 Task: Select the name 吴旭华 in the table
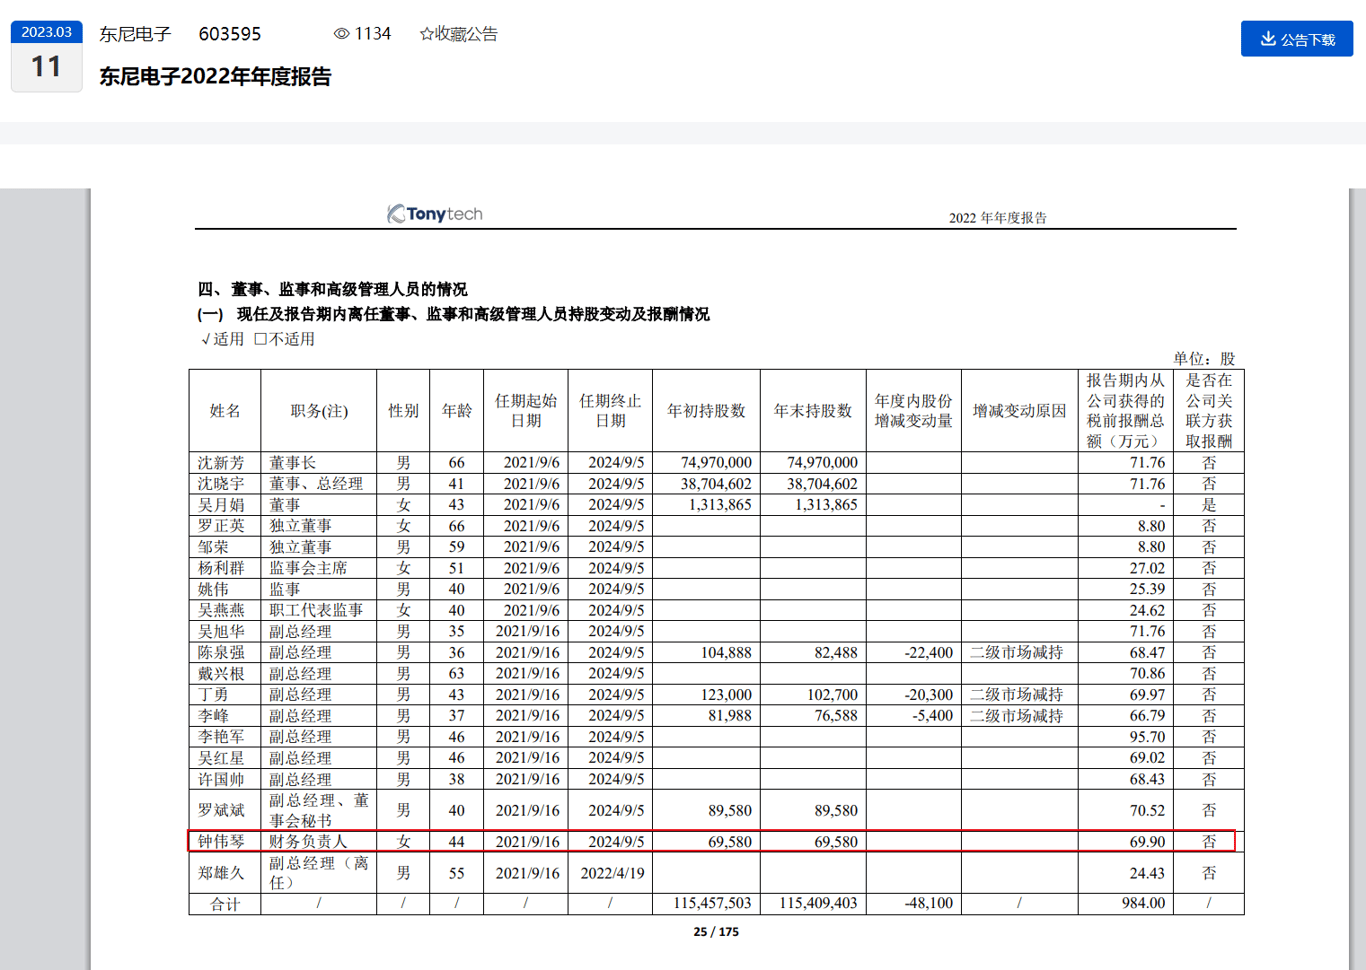pyautogui.click(x=221, y=632)
